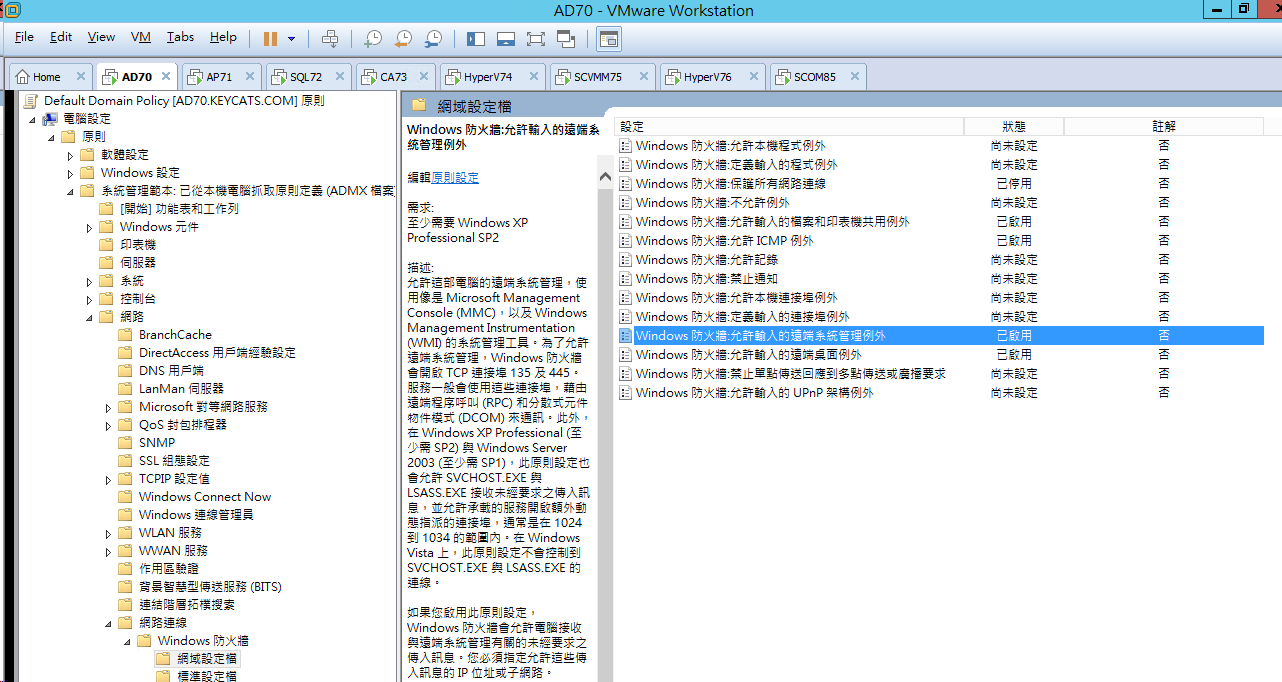This screenshot has height=682, width=1282.
Task: Select the 允許 ICMP 例外 policy row
Action: click(x=940, y=241)
